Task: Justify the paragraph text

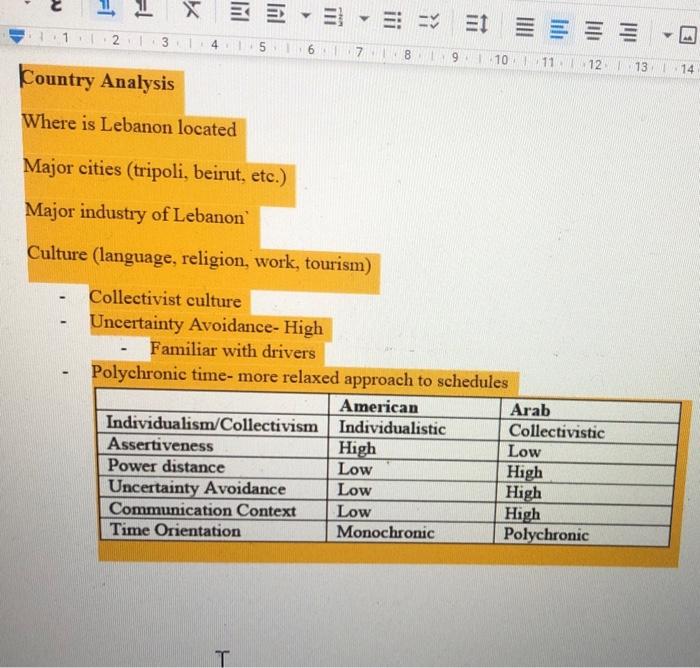Action: [525, 27]
